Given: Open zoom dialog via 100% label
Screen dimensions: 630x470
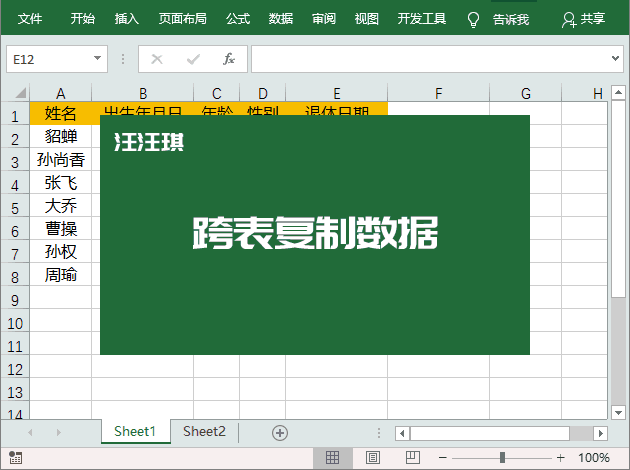Looking at the screenshot, I should tap(593, 458).
